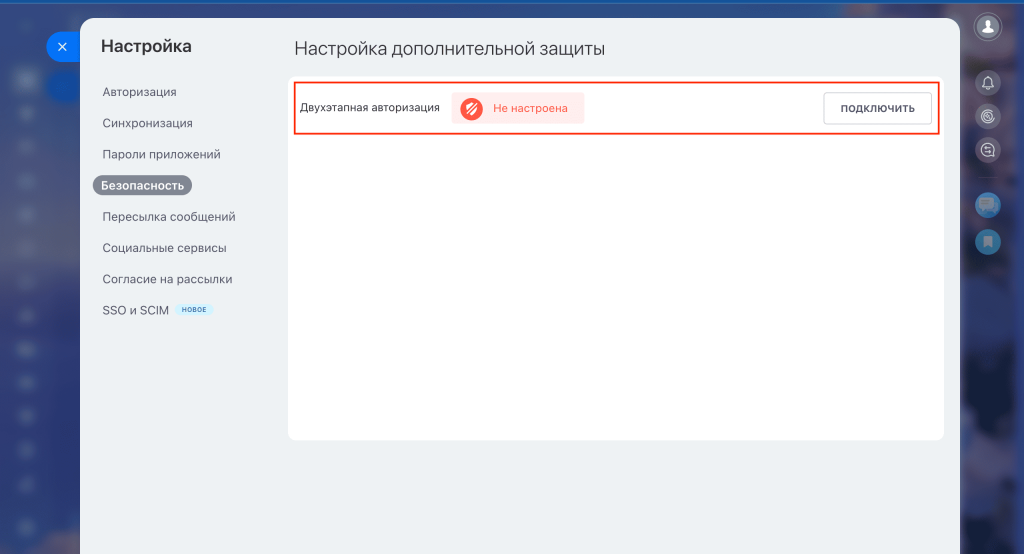Screen dimensions: 1024x554
Task: Open Социальные сервисы section
Action: coord(164,248)
